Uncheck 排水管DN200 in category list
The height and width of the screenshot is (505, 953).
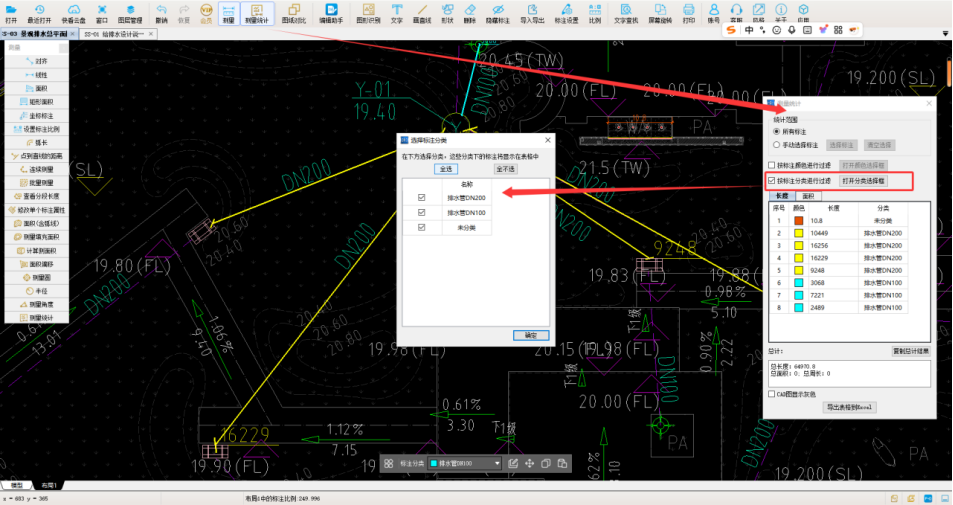tap(422, 198)
